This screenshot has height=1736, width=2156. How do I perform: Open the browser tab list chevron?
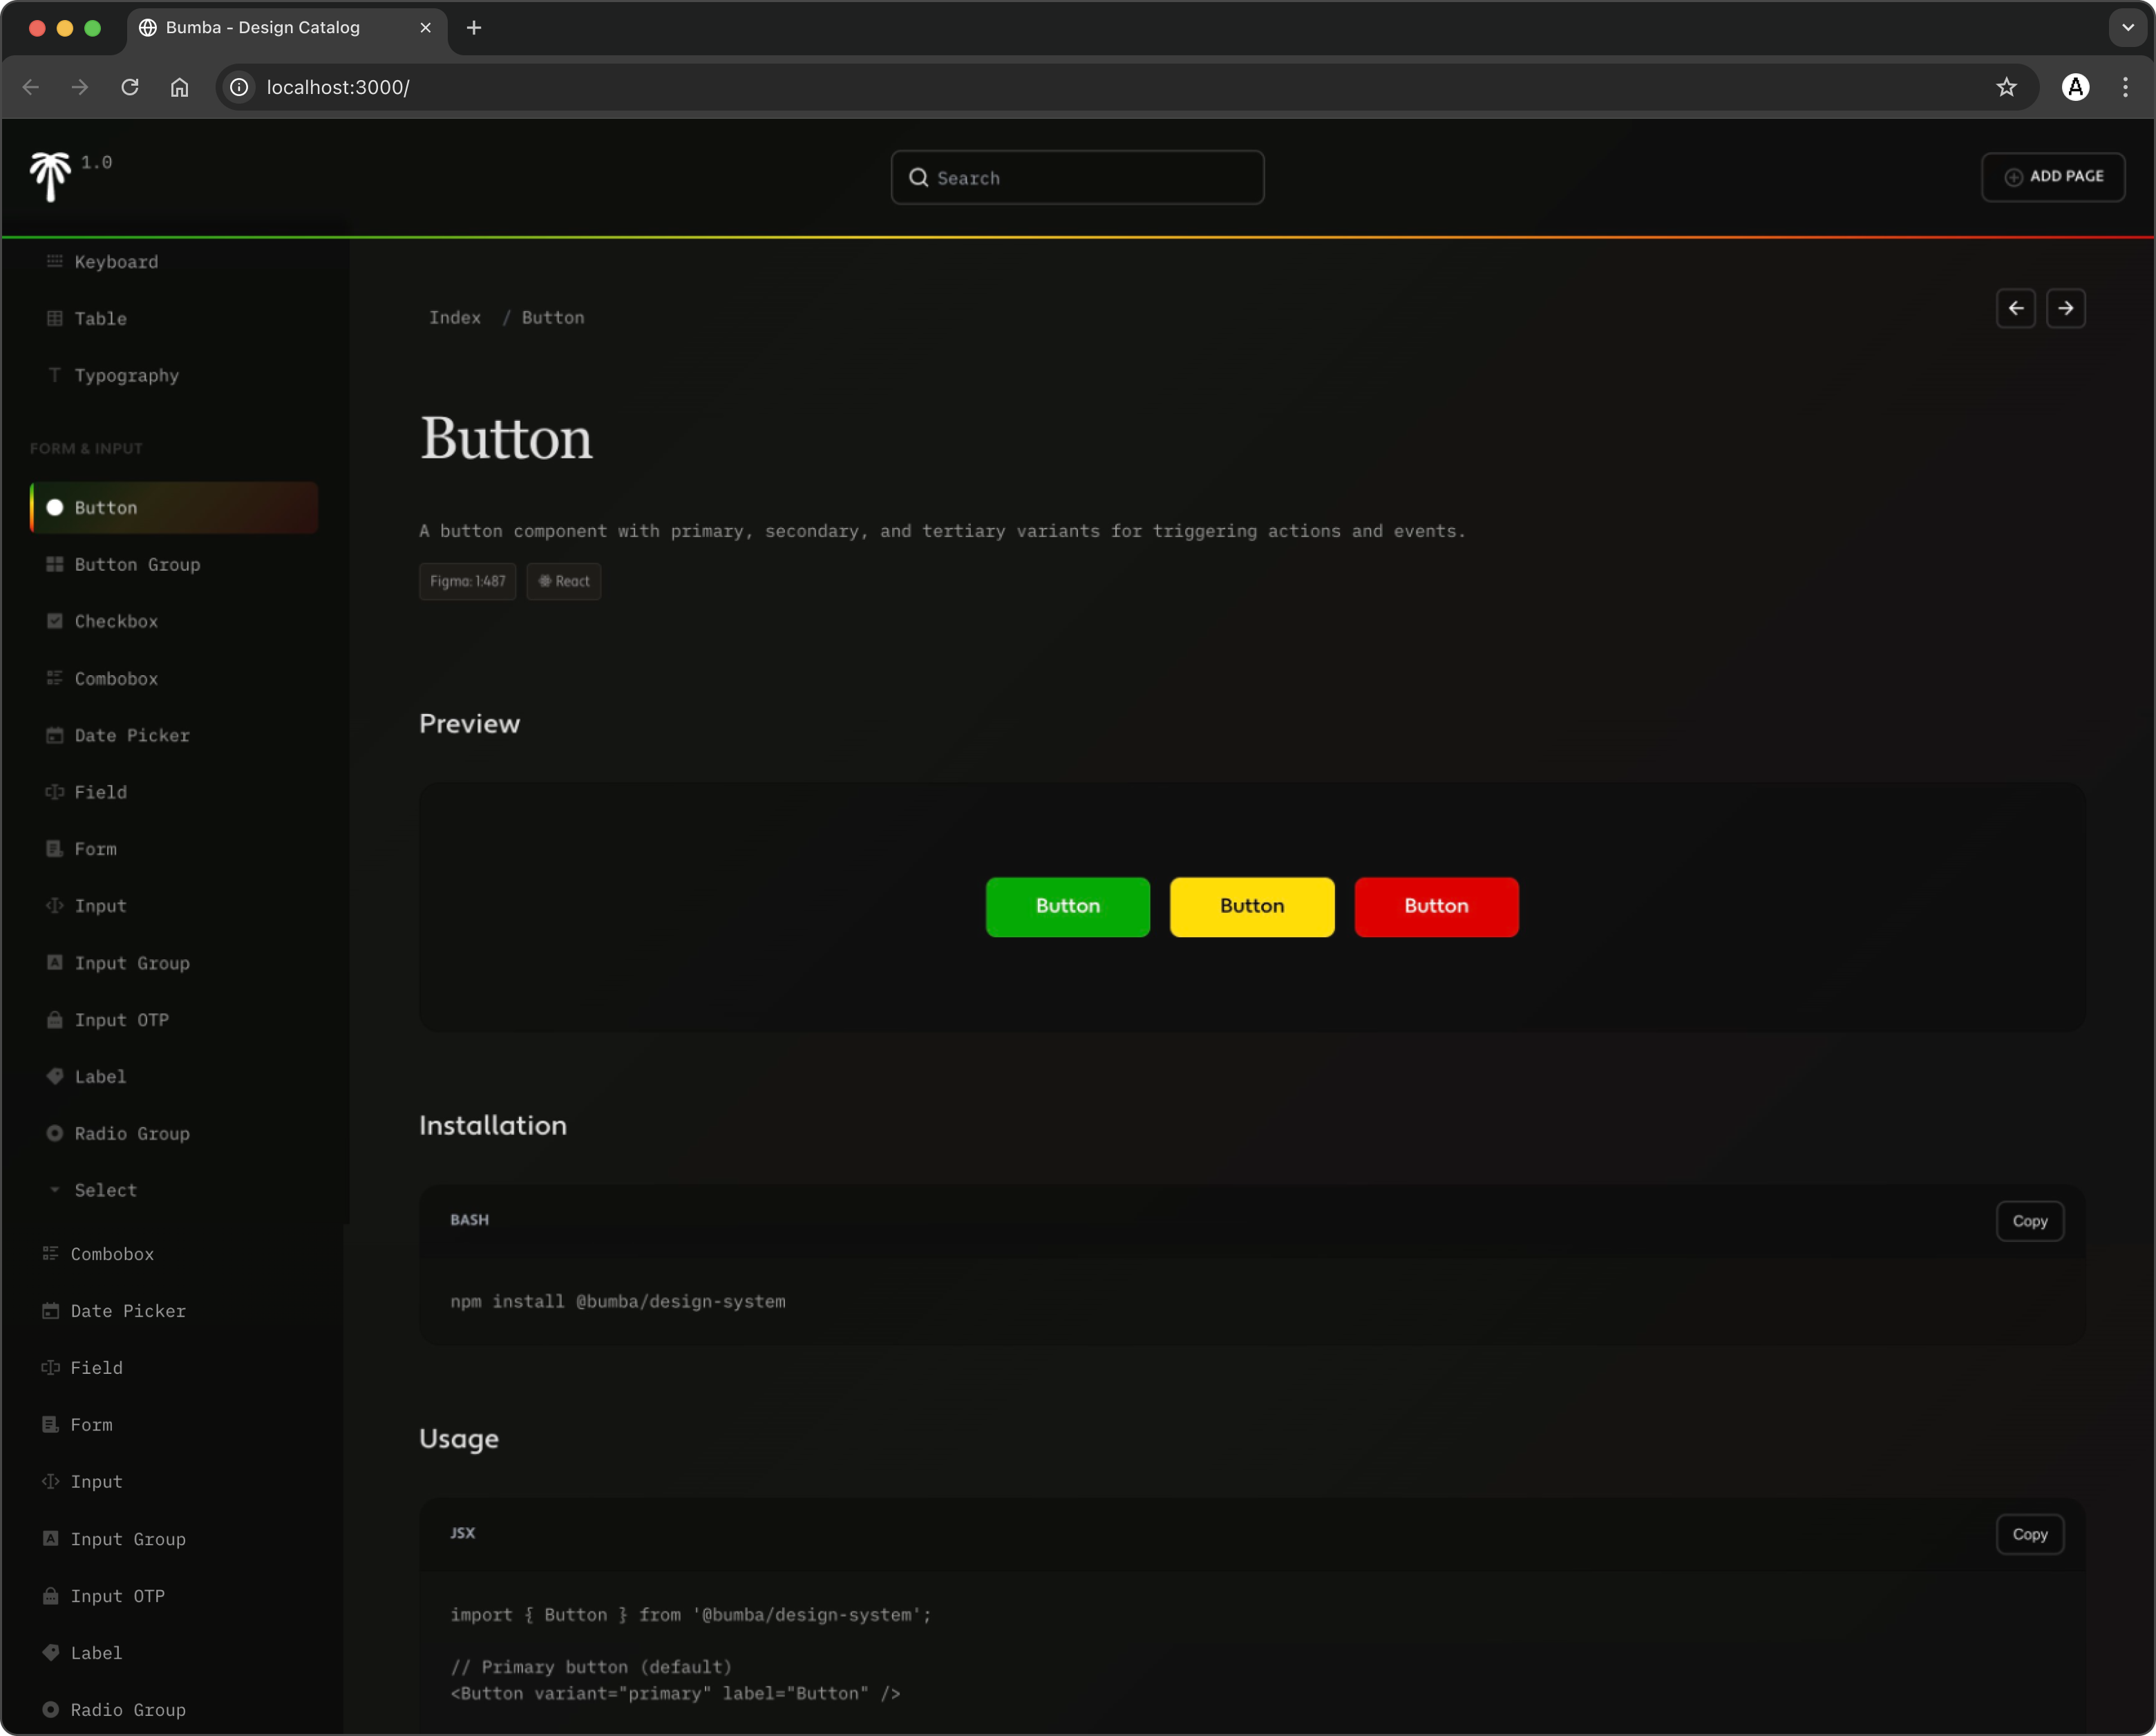[x=2127, y=27]
